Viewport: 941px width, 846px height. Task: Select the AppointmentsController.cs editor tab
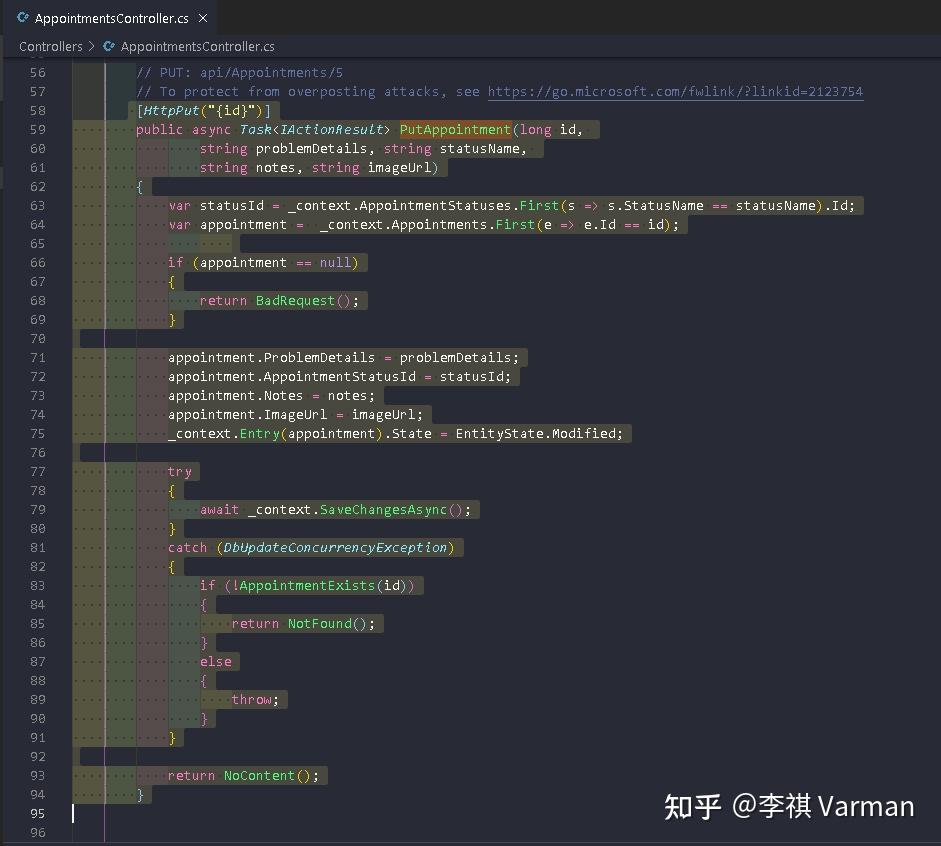point(112,18)
